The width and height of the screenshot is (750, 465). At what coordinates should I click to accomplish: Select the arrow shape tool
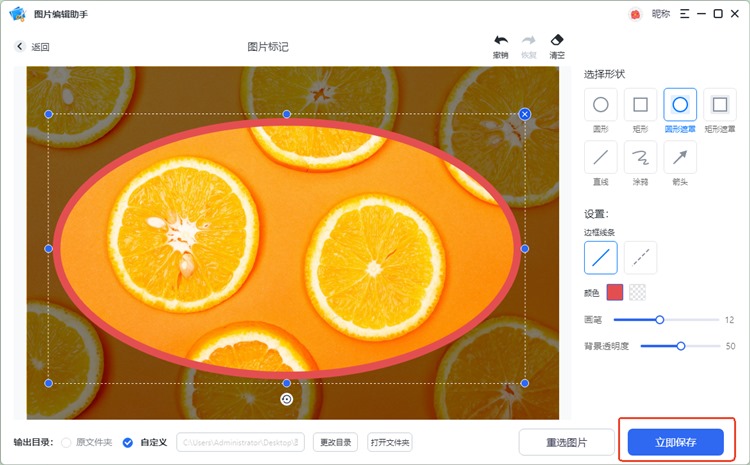click(680, 157)
